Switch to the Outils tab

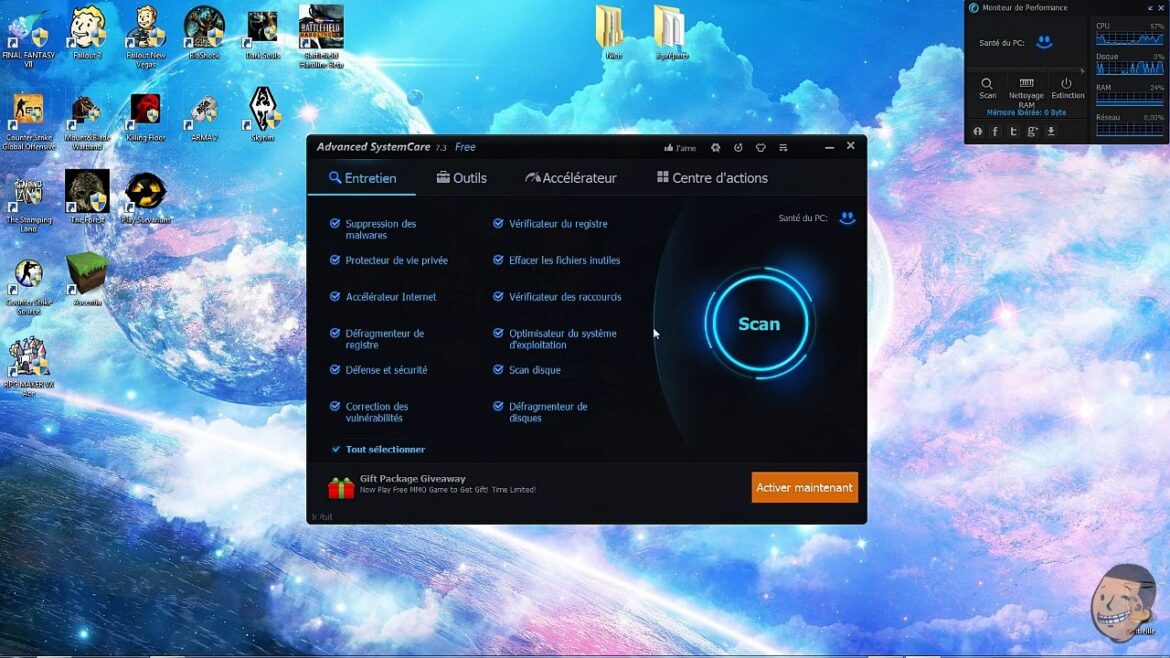pos(462,178)
